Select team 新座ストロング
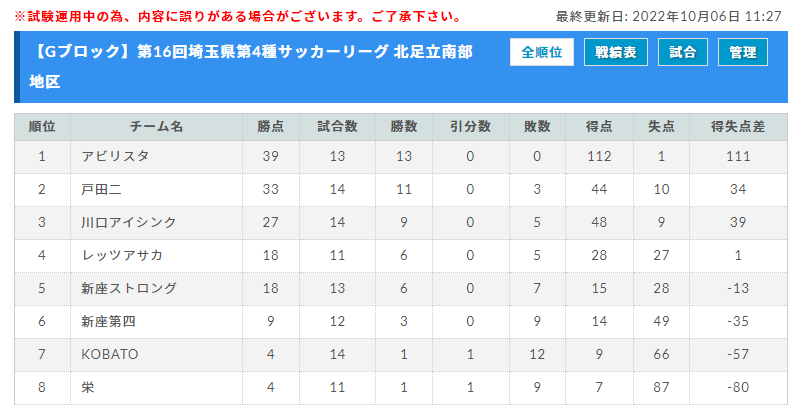This screenshot has width=794, height=415. [x=129, y=288]
